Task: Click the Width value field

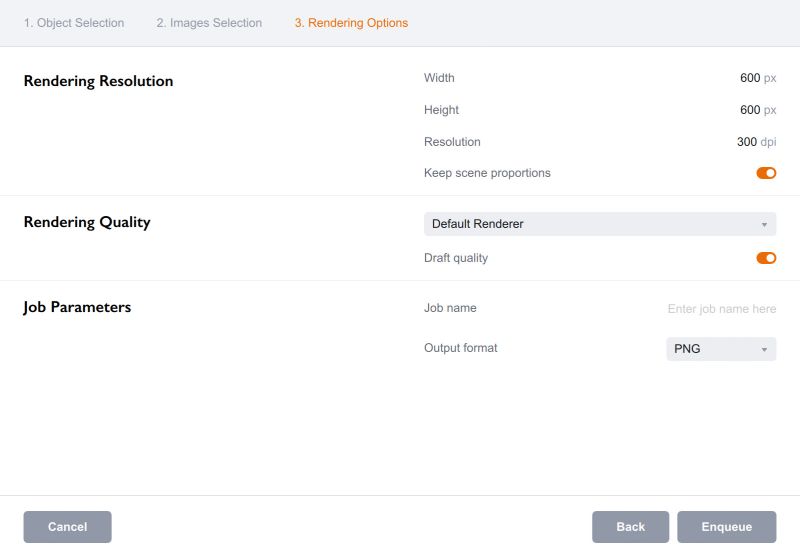Action: (750, 78)
